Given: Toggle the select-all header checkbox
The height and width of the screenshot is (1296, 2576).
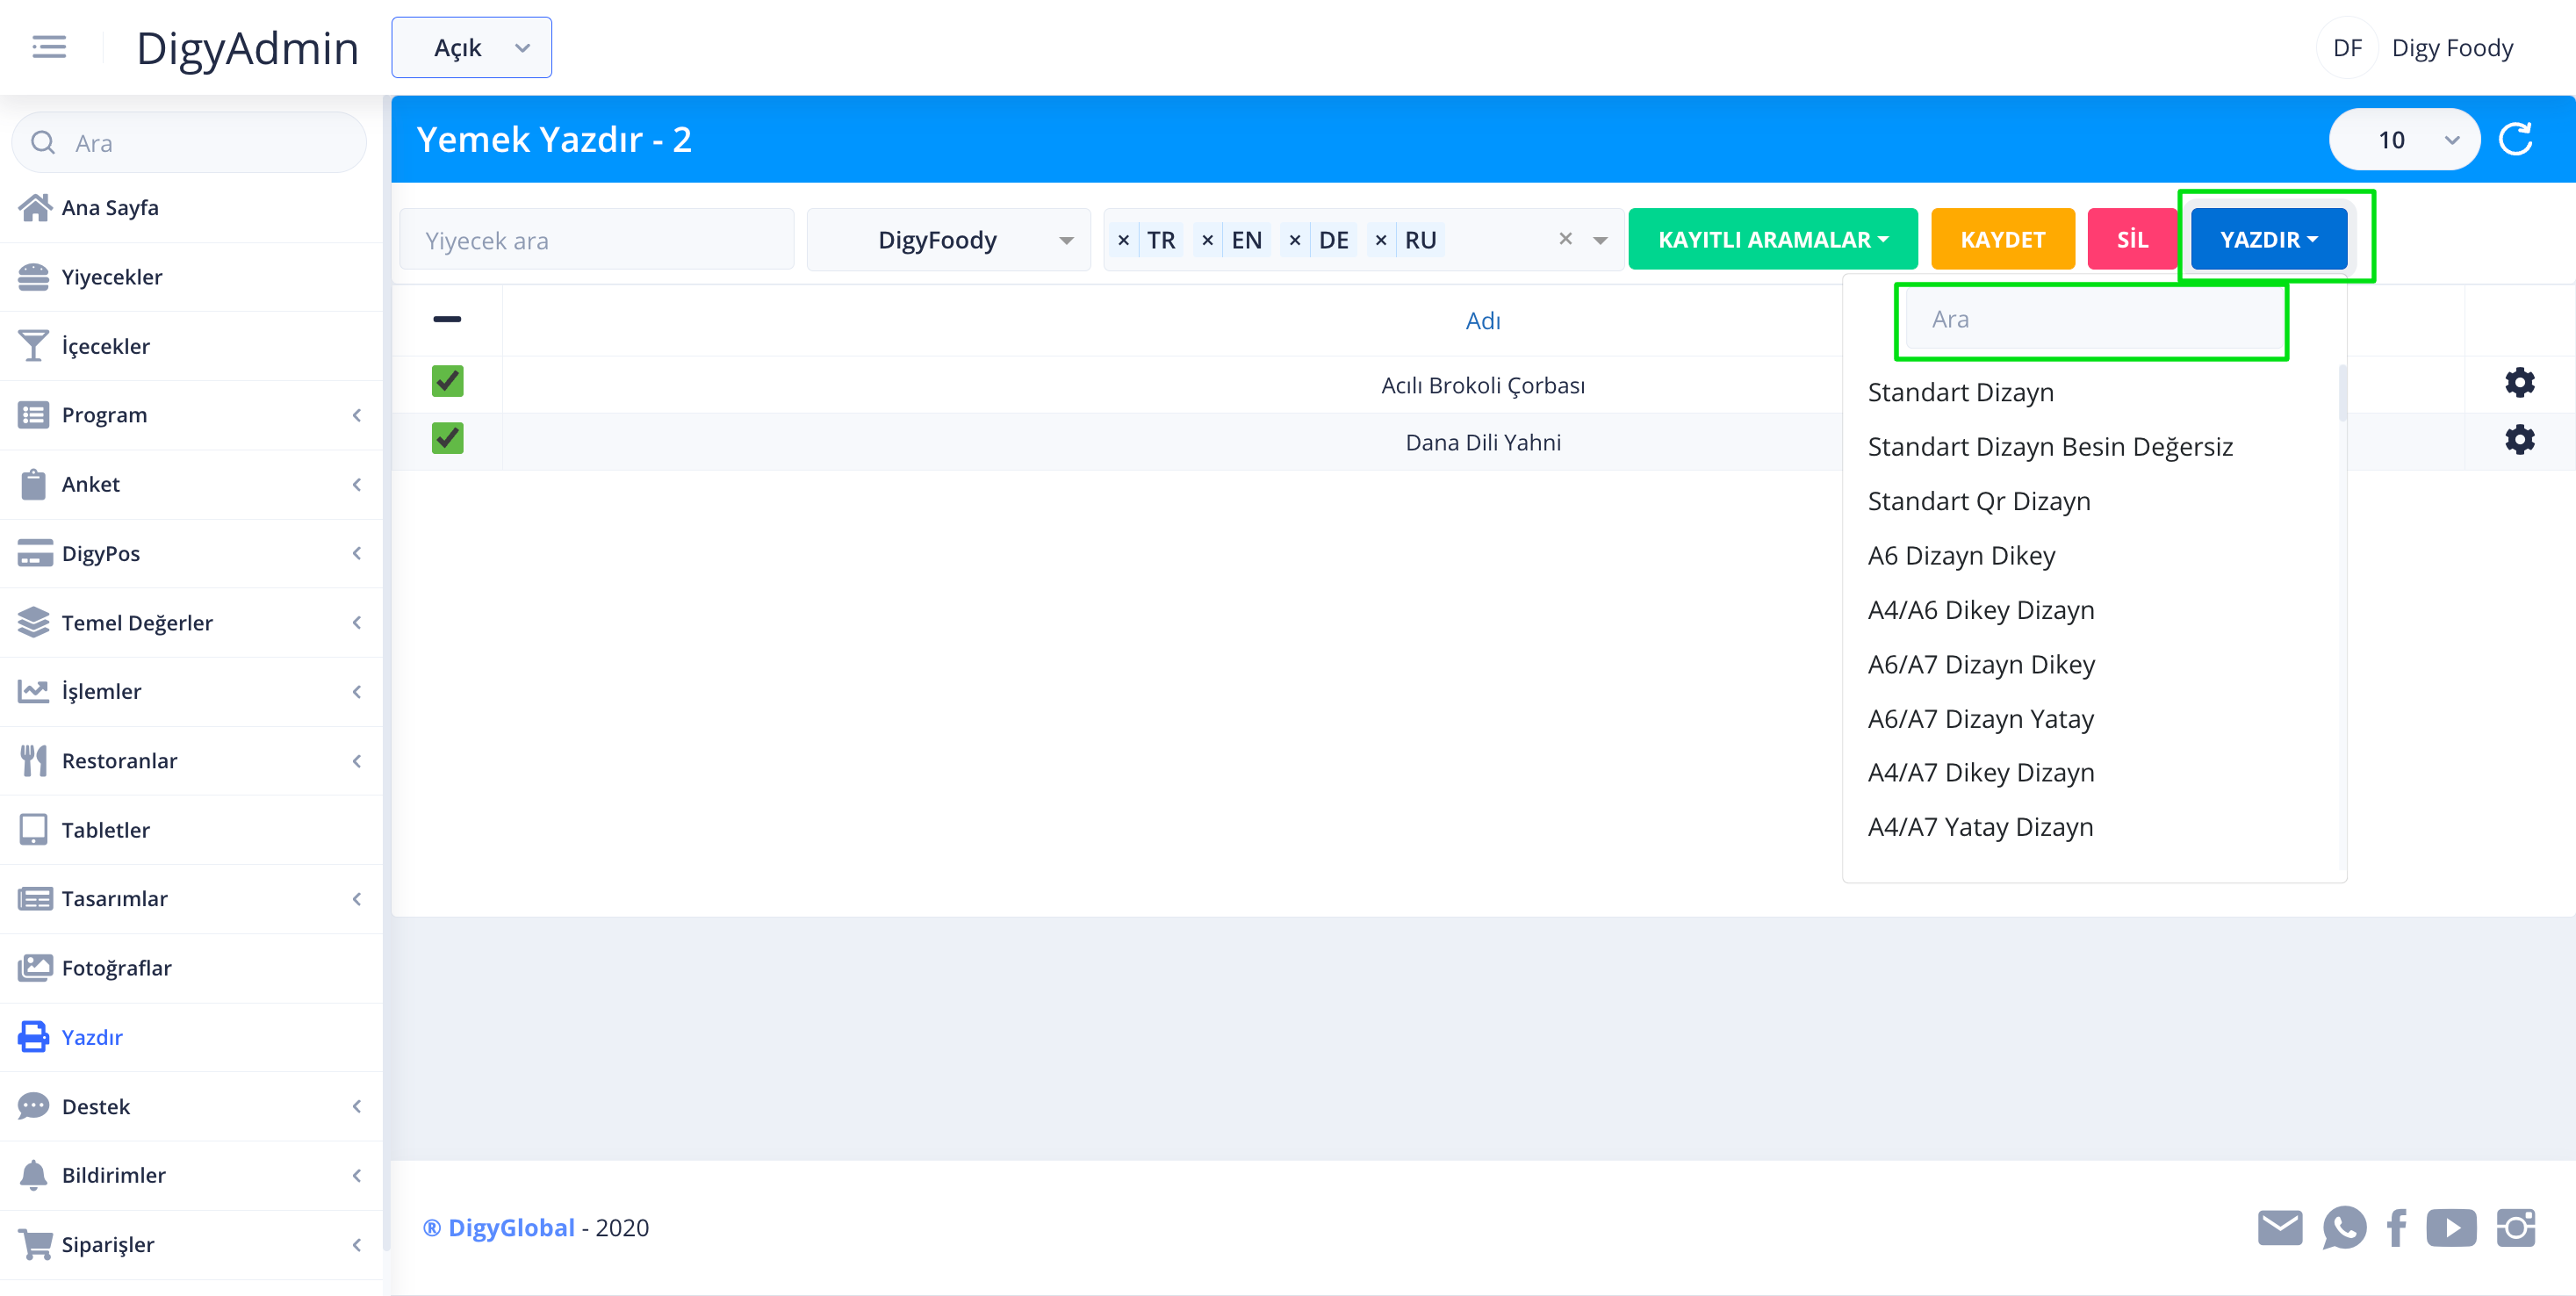Looking at the screenshot, I should point(447,319).
